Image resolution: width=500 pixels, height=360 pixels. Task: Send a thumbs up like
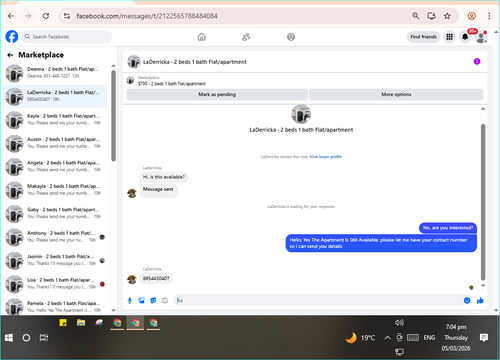pos(480,301)
